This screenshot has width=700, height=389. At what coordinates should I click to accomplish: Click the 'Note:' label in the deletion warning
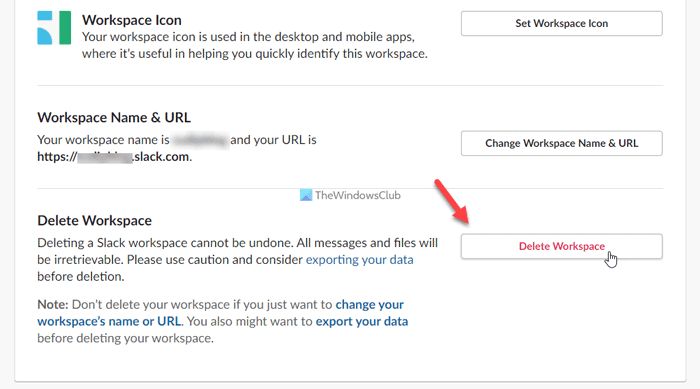(x=53, y=305)
